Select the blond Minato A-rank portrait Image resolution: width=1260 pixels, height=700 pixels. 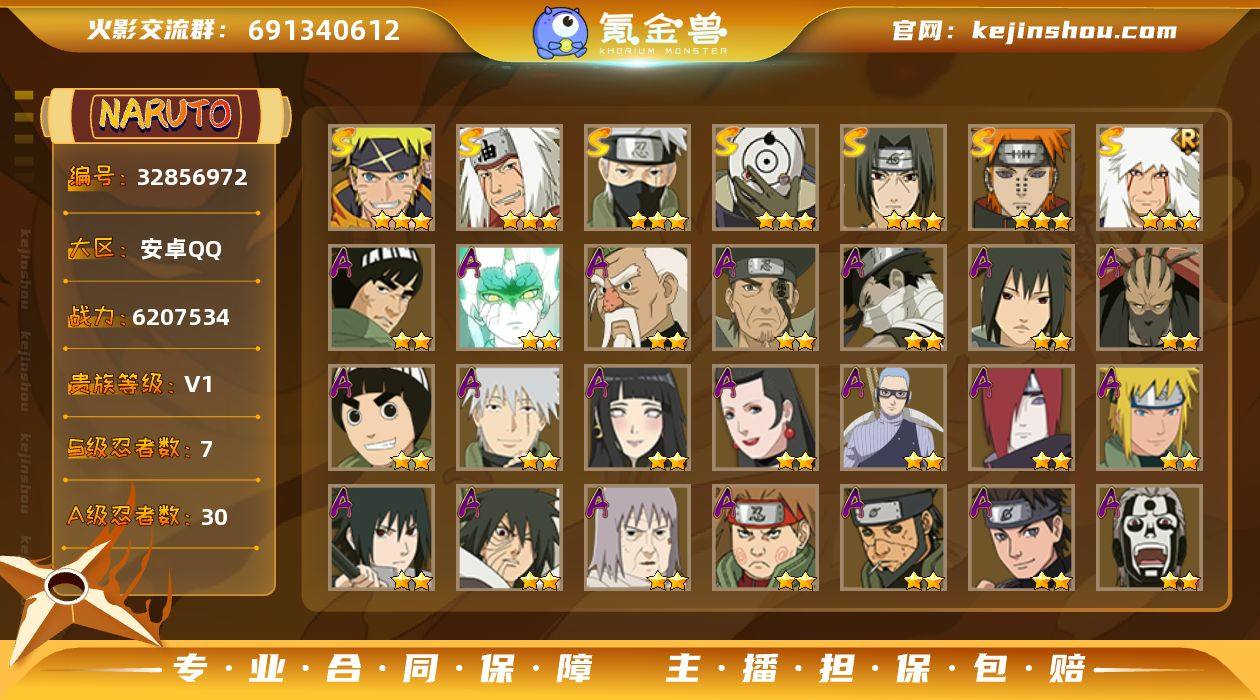click(x=1149, y=418)
